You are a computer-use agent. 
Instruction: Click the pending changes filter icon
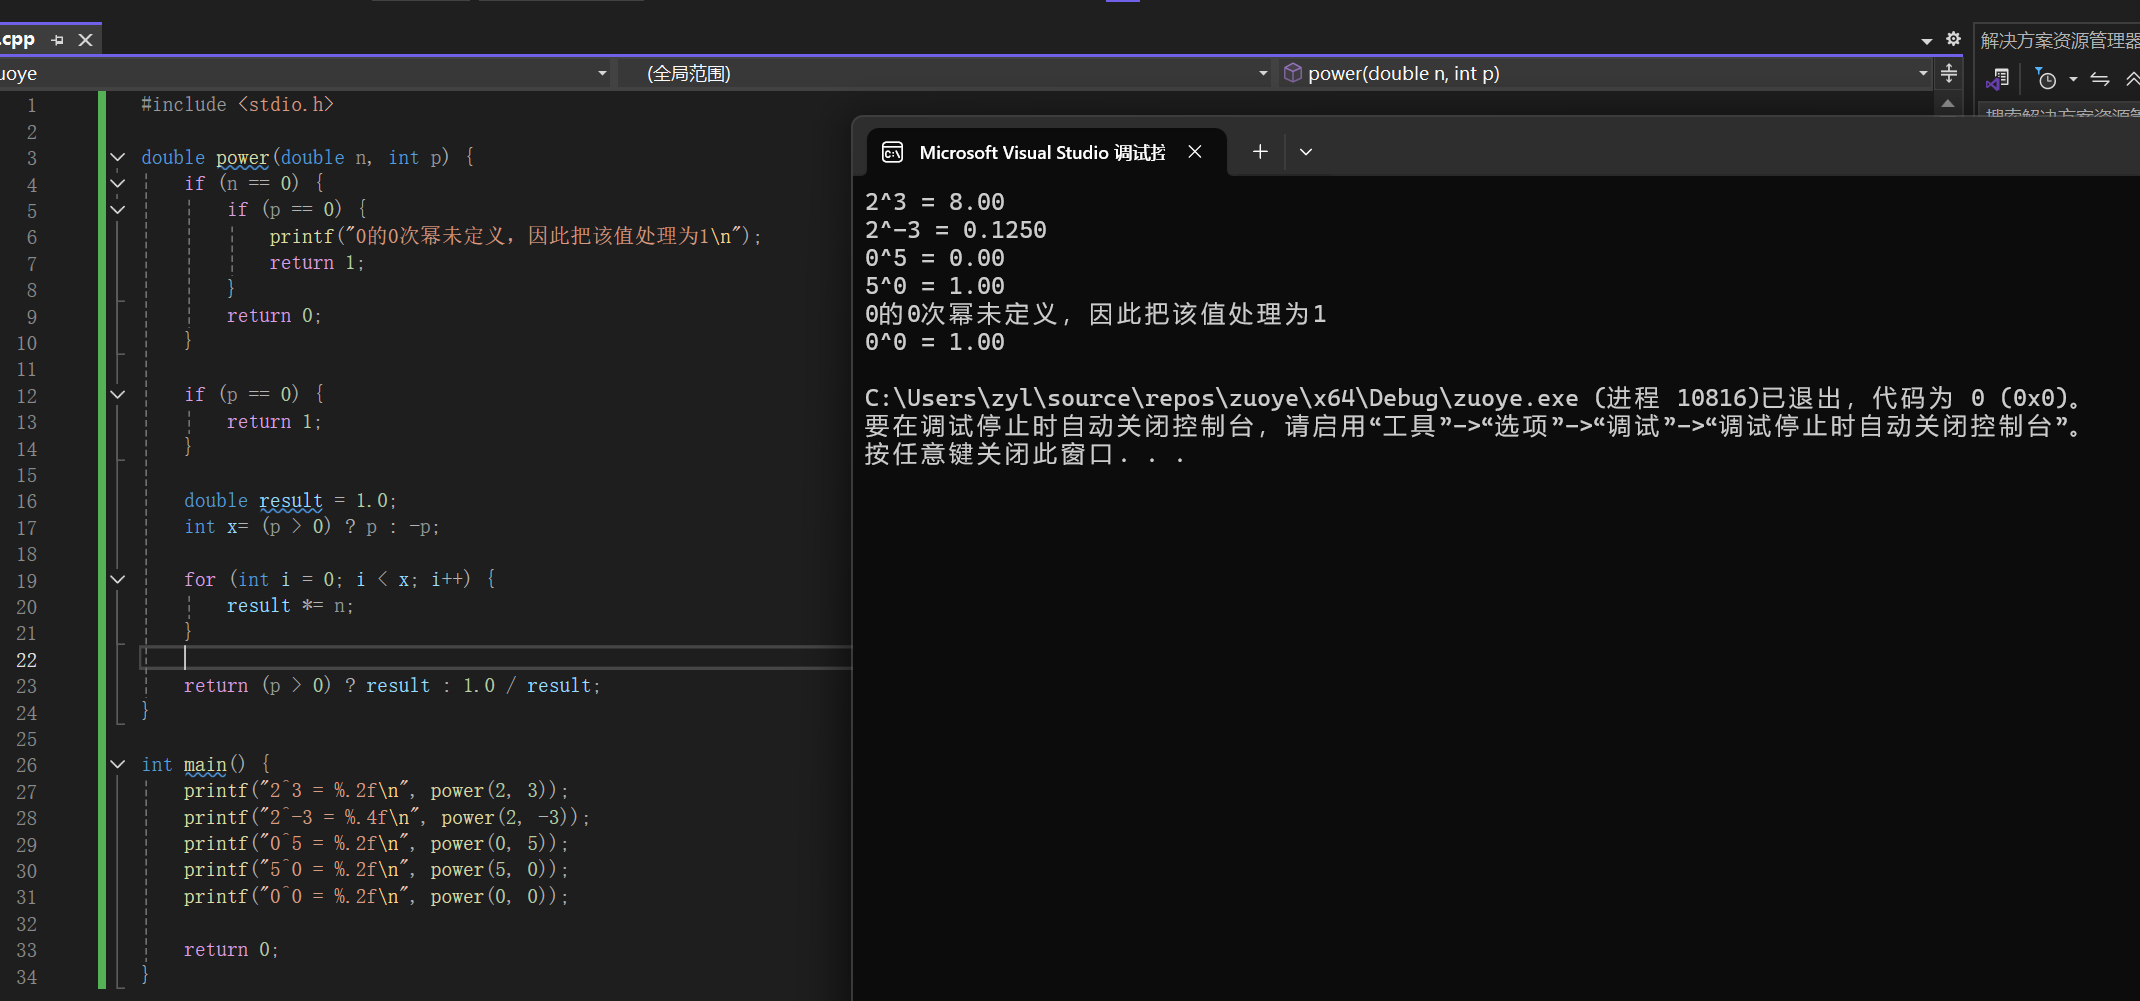2045,79
